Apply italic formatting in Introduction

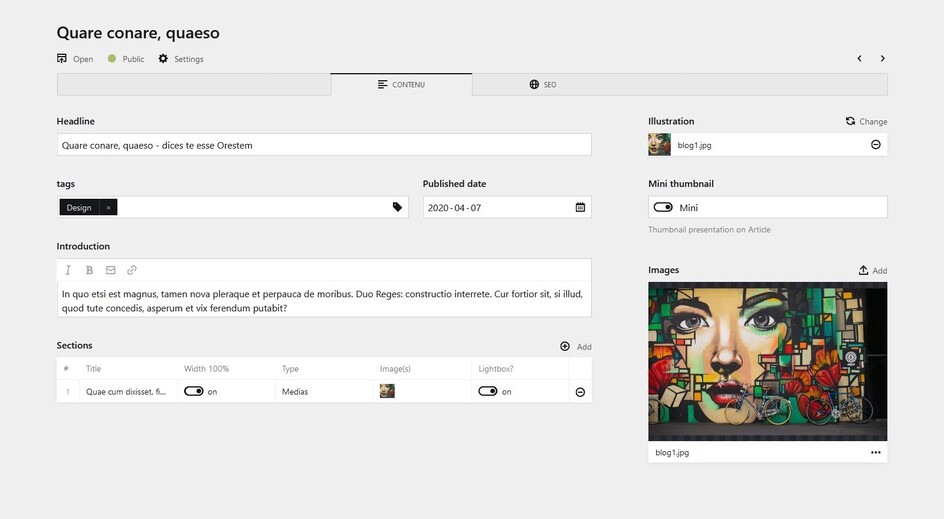point(68,270)
